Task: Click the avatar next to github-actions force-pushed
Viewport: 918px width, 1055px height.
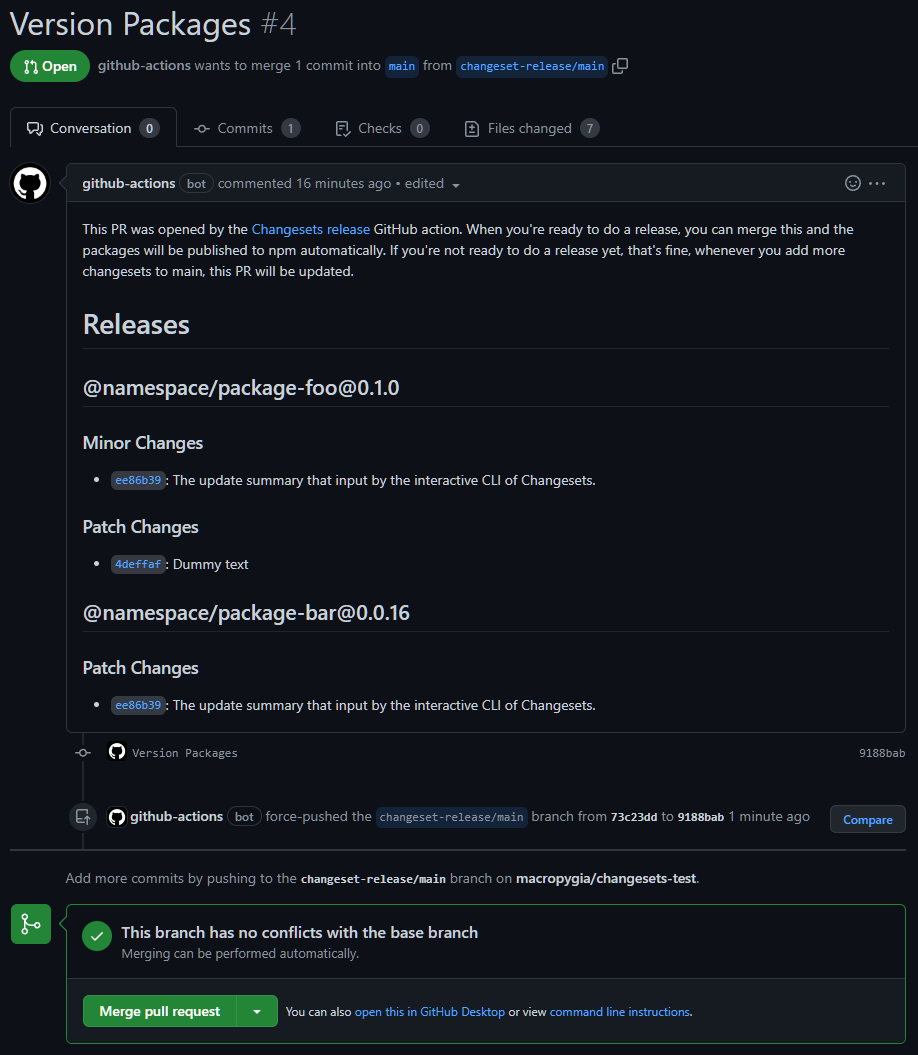Action: [117, 817]
